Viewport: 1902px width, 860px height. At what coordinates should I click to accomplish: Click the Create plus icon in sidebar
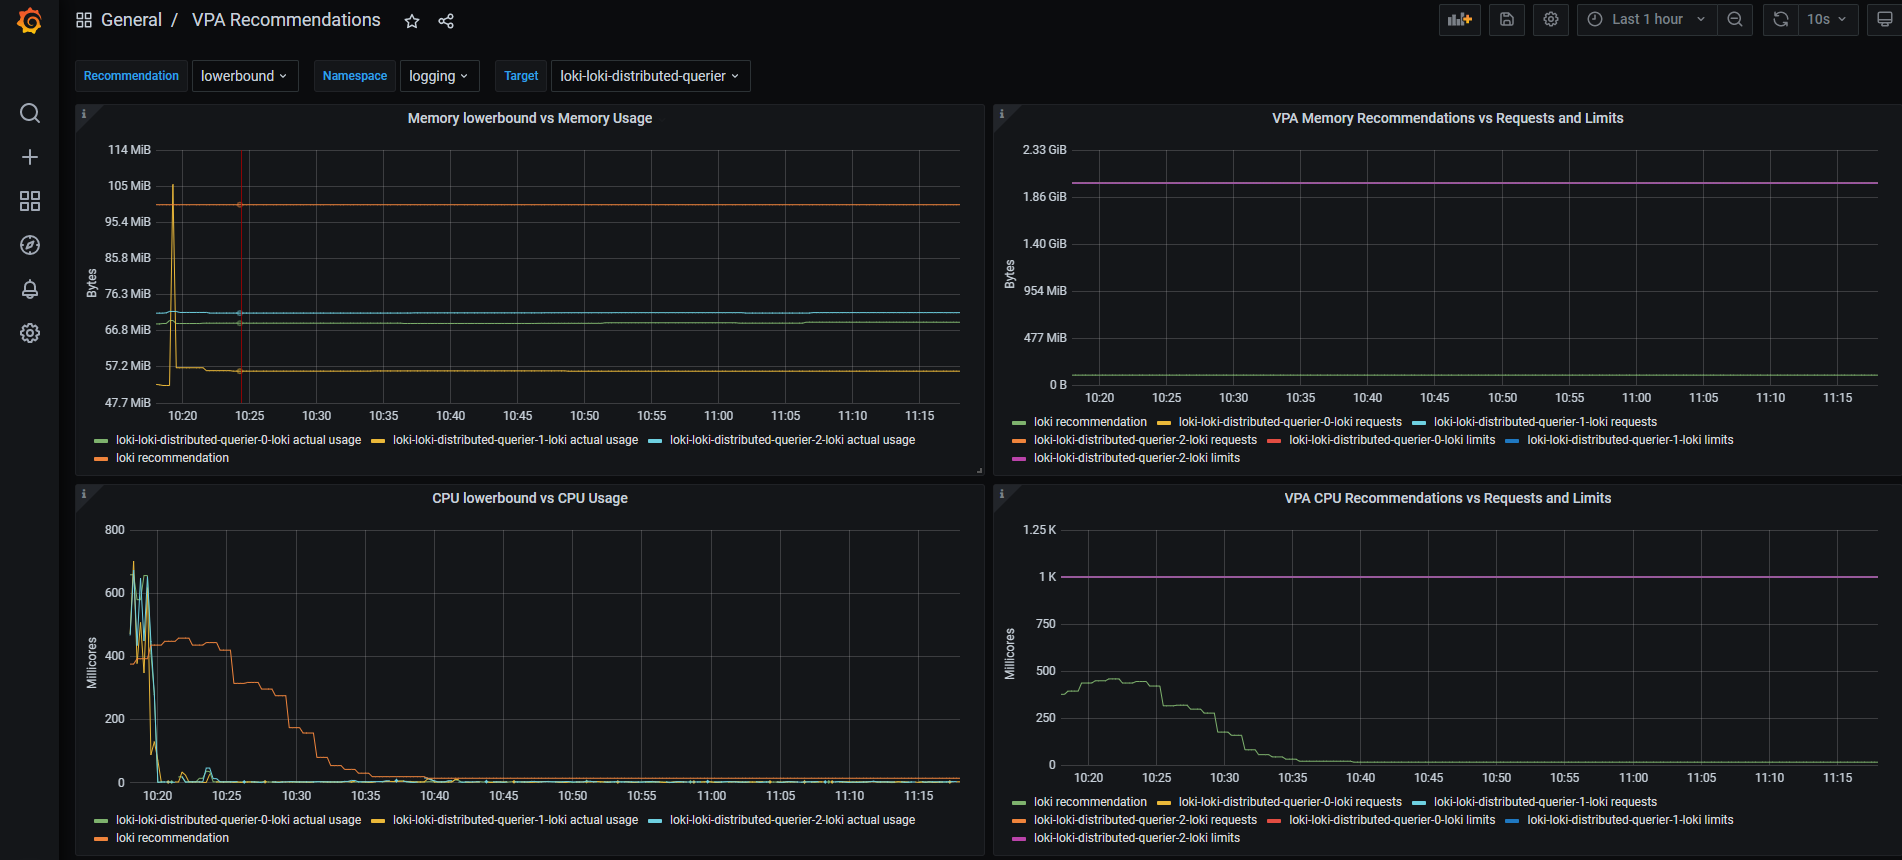click(x=30, y=157)
